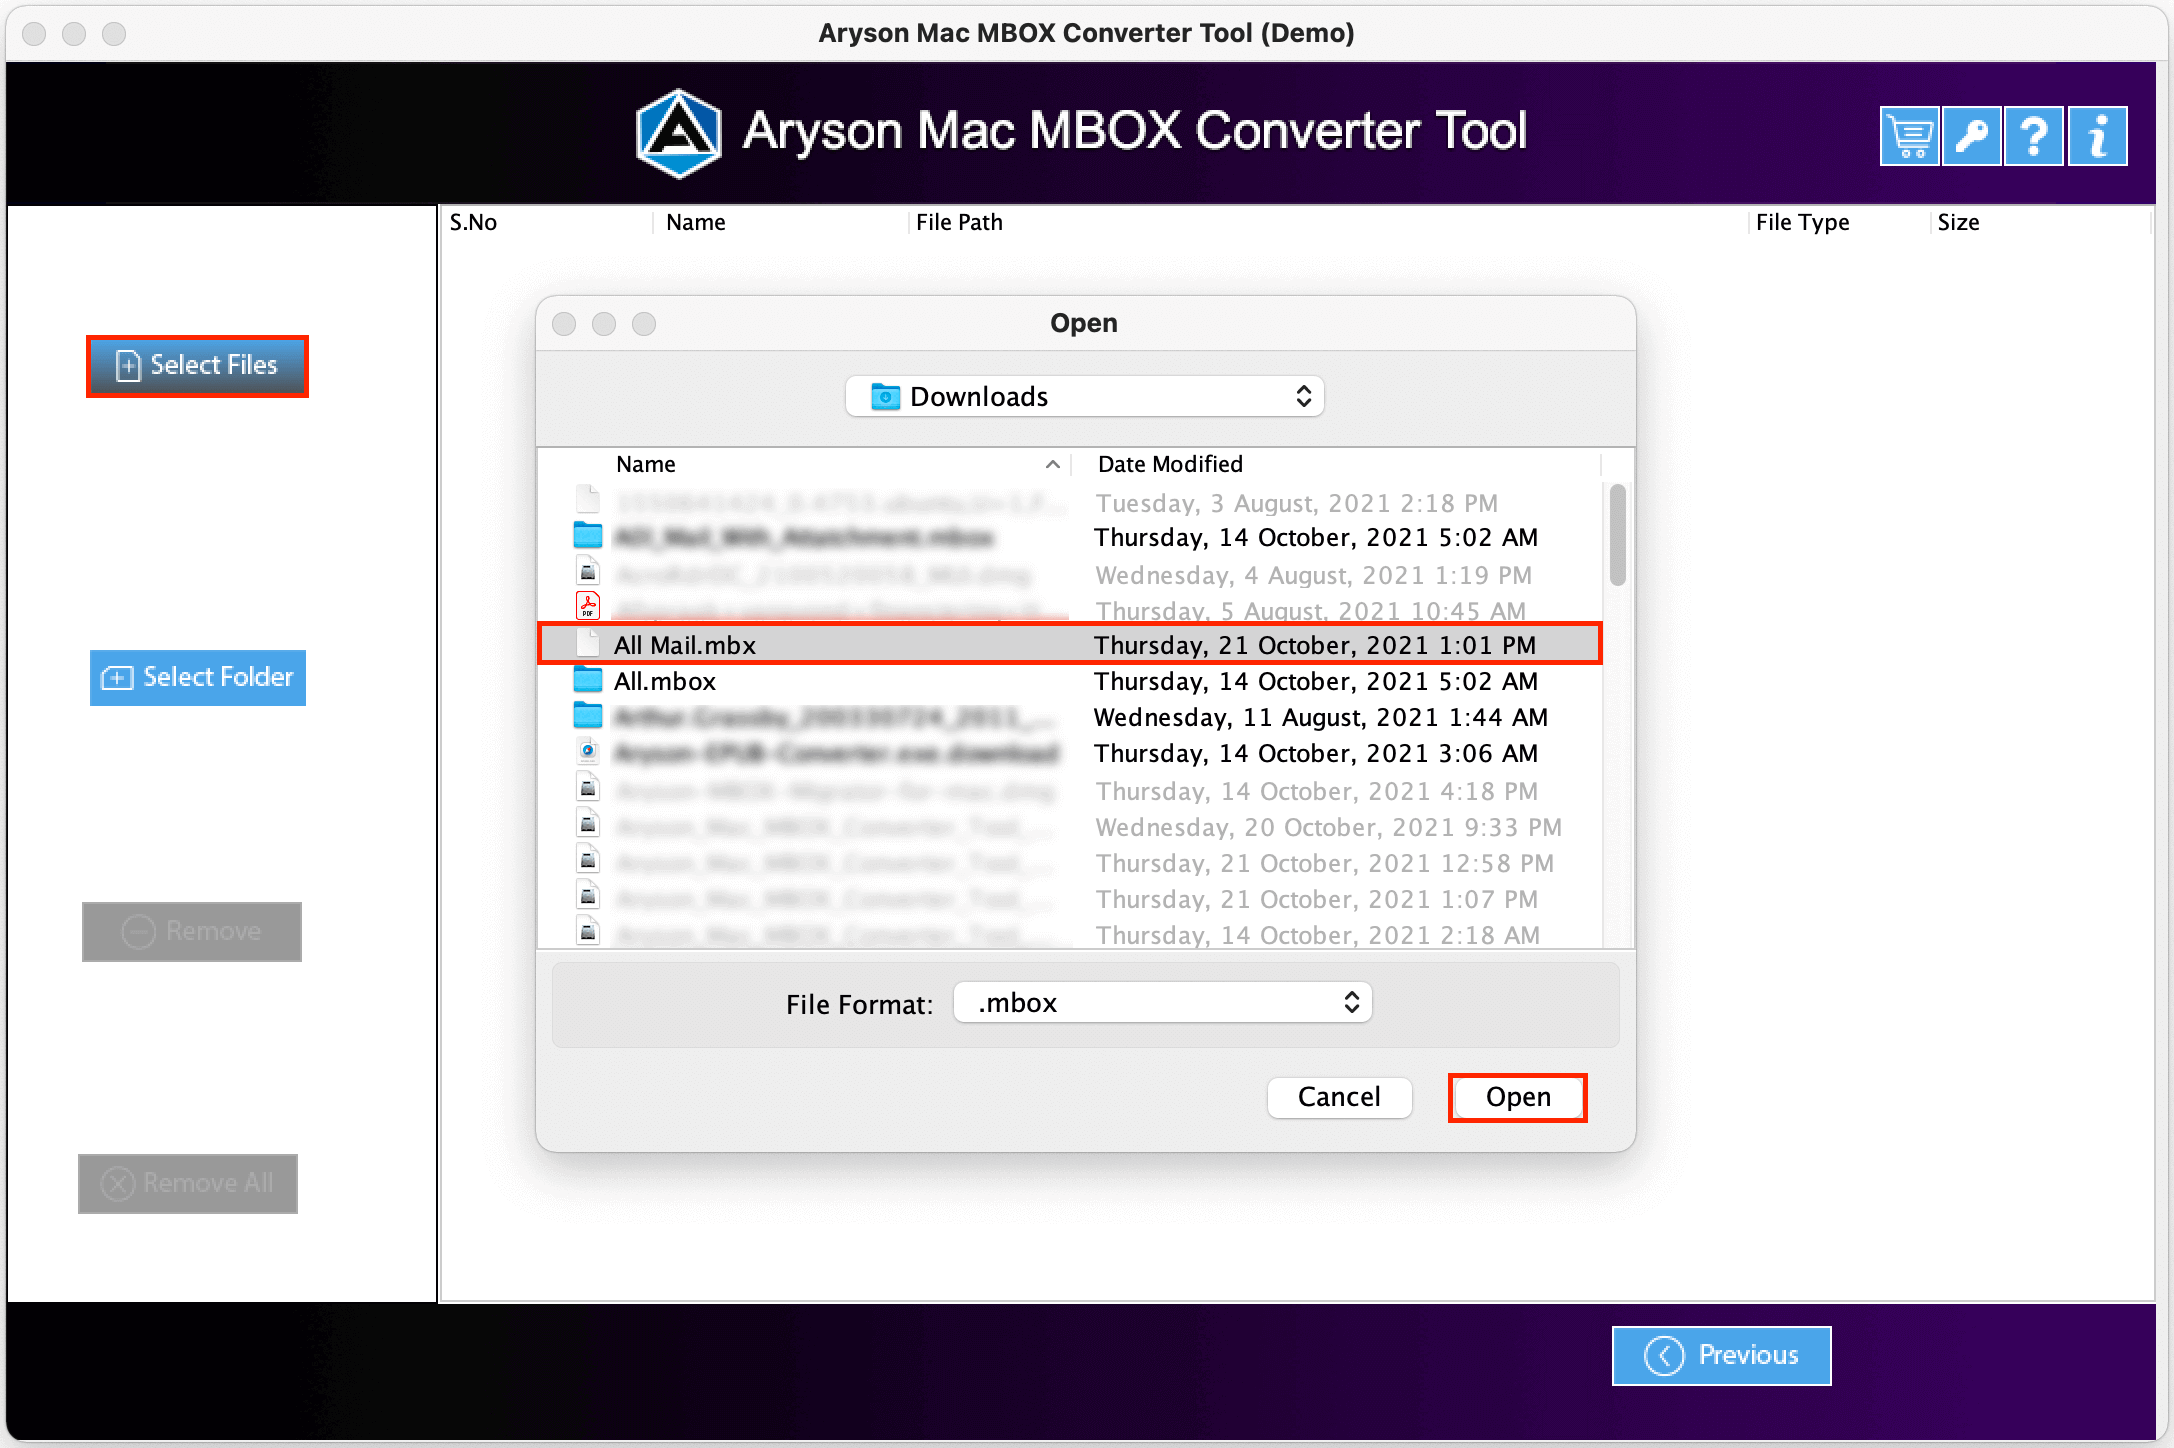This screenshot has width=2174, height=1448.
Task: Open help via question mark icon
Action: [2034, 136]
